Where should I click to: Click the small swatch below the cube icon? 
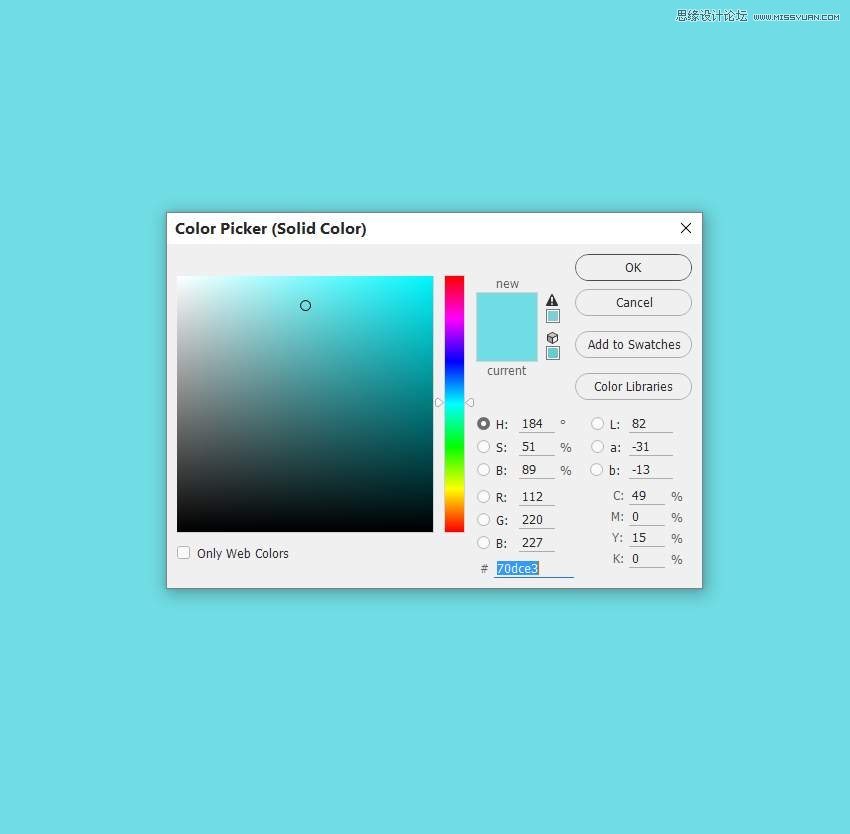pos(552,353)
